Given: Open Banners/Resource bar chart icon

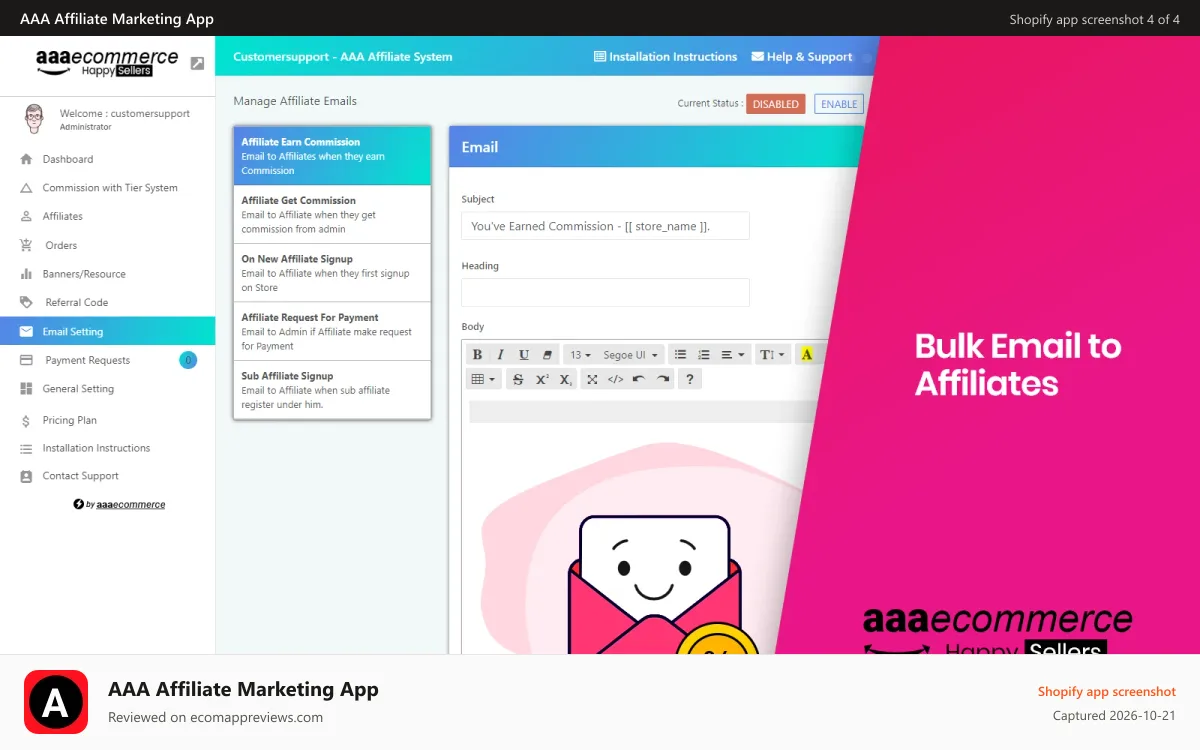Looking at the screenshot, I should coord(26,274).
